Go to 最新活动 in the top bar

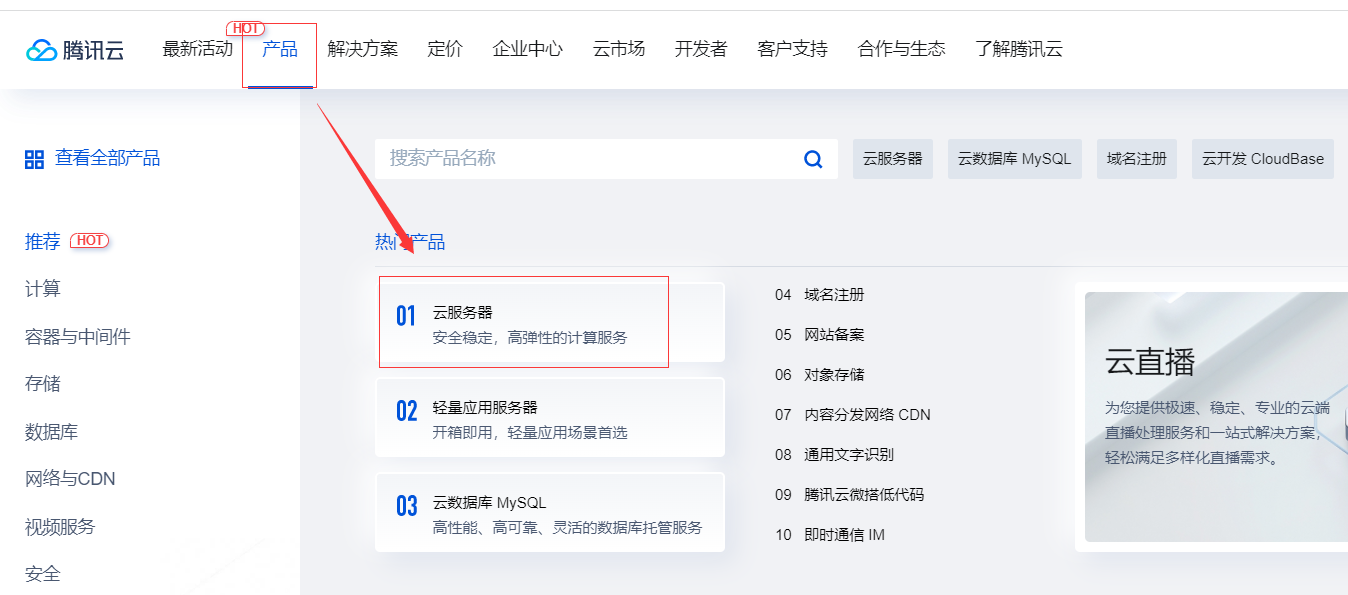coord(198,49)
